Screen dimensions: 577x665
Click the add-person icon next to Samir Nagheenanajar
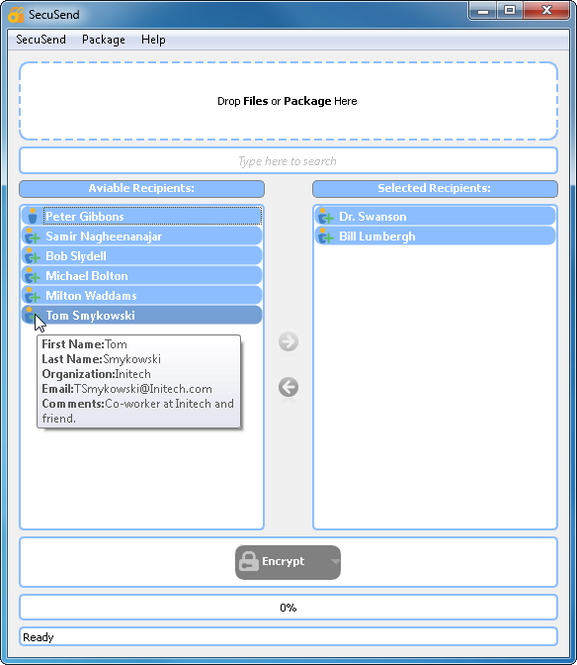(32, 236)
